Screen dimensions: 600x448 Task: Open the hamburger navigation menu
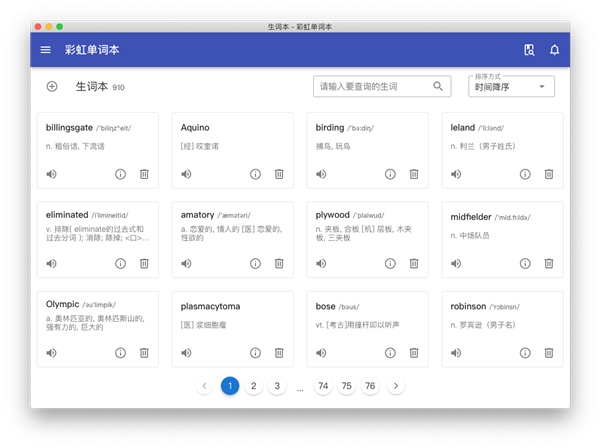46,50
